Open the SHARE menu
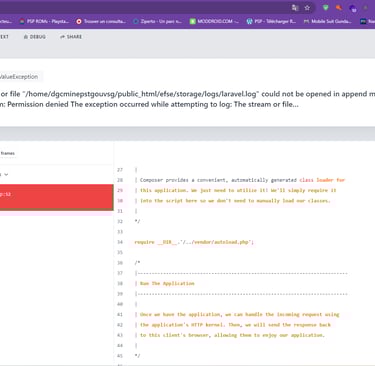 [71, 37]
